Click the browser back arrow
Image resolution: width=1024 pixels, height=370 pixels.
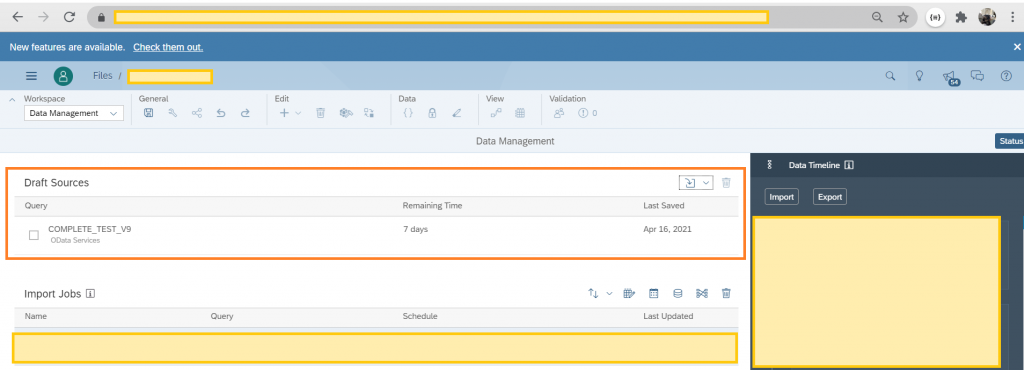tap(18, 17)
